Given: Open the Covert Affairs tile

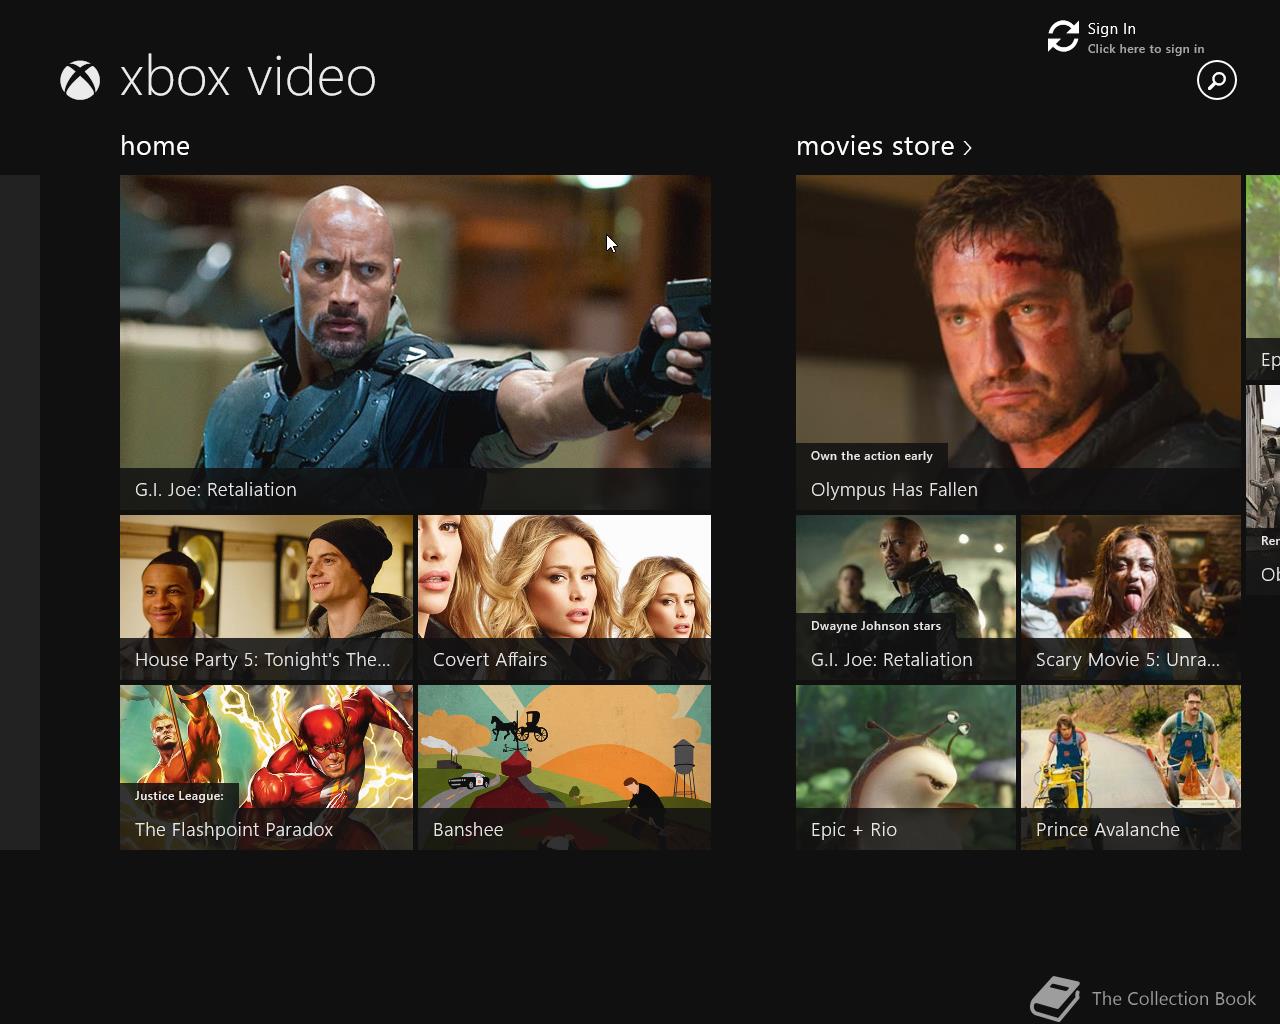Looking at the screenshot, I should point(564,597).
